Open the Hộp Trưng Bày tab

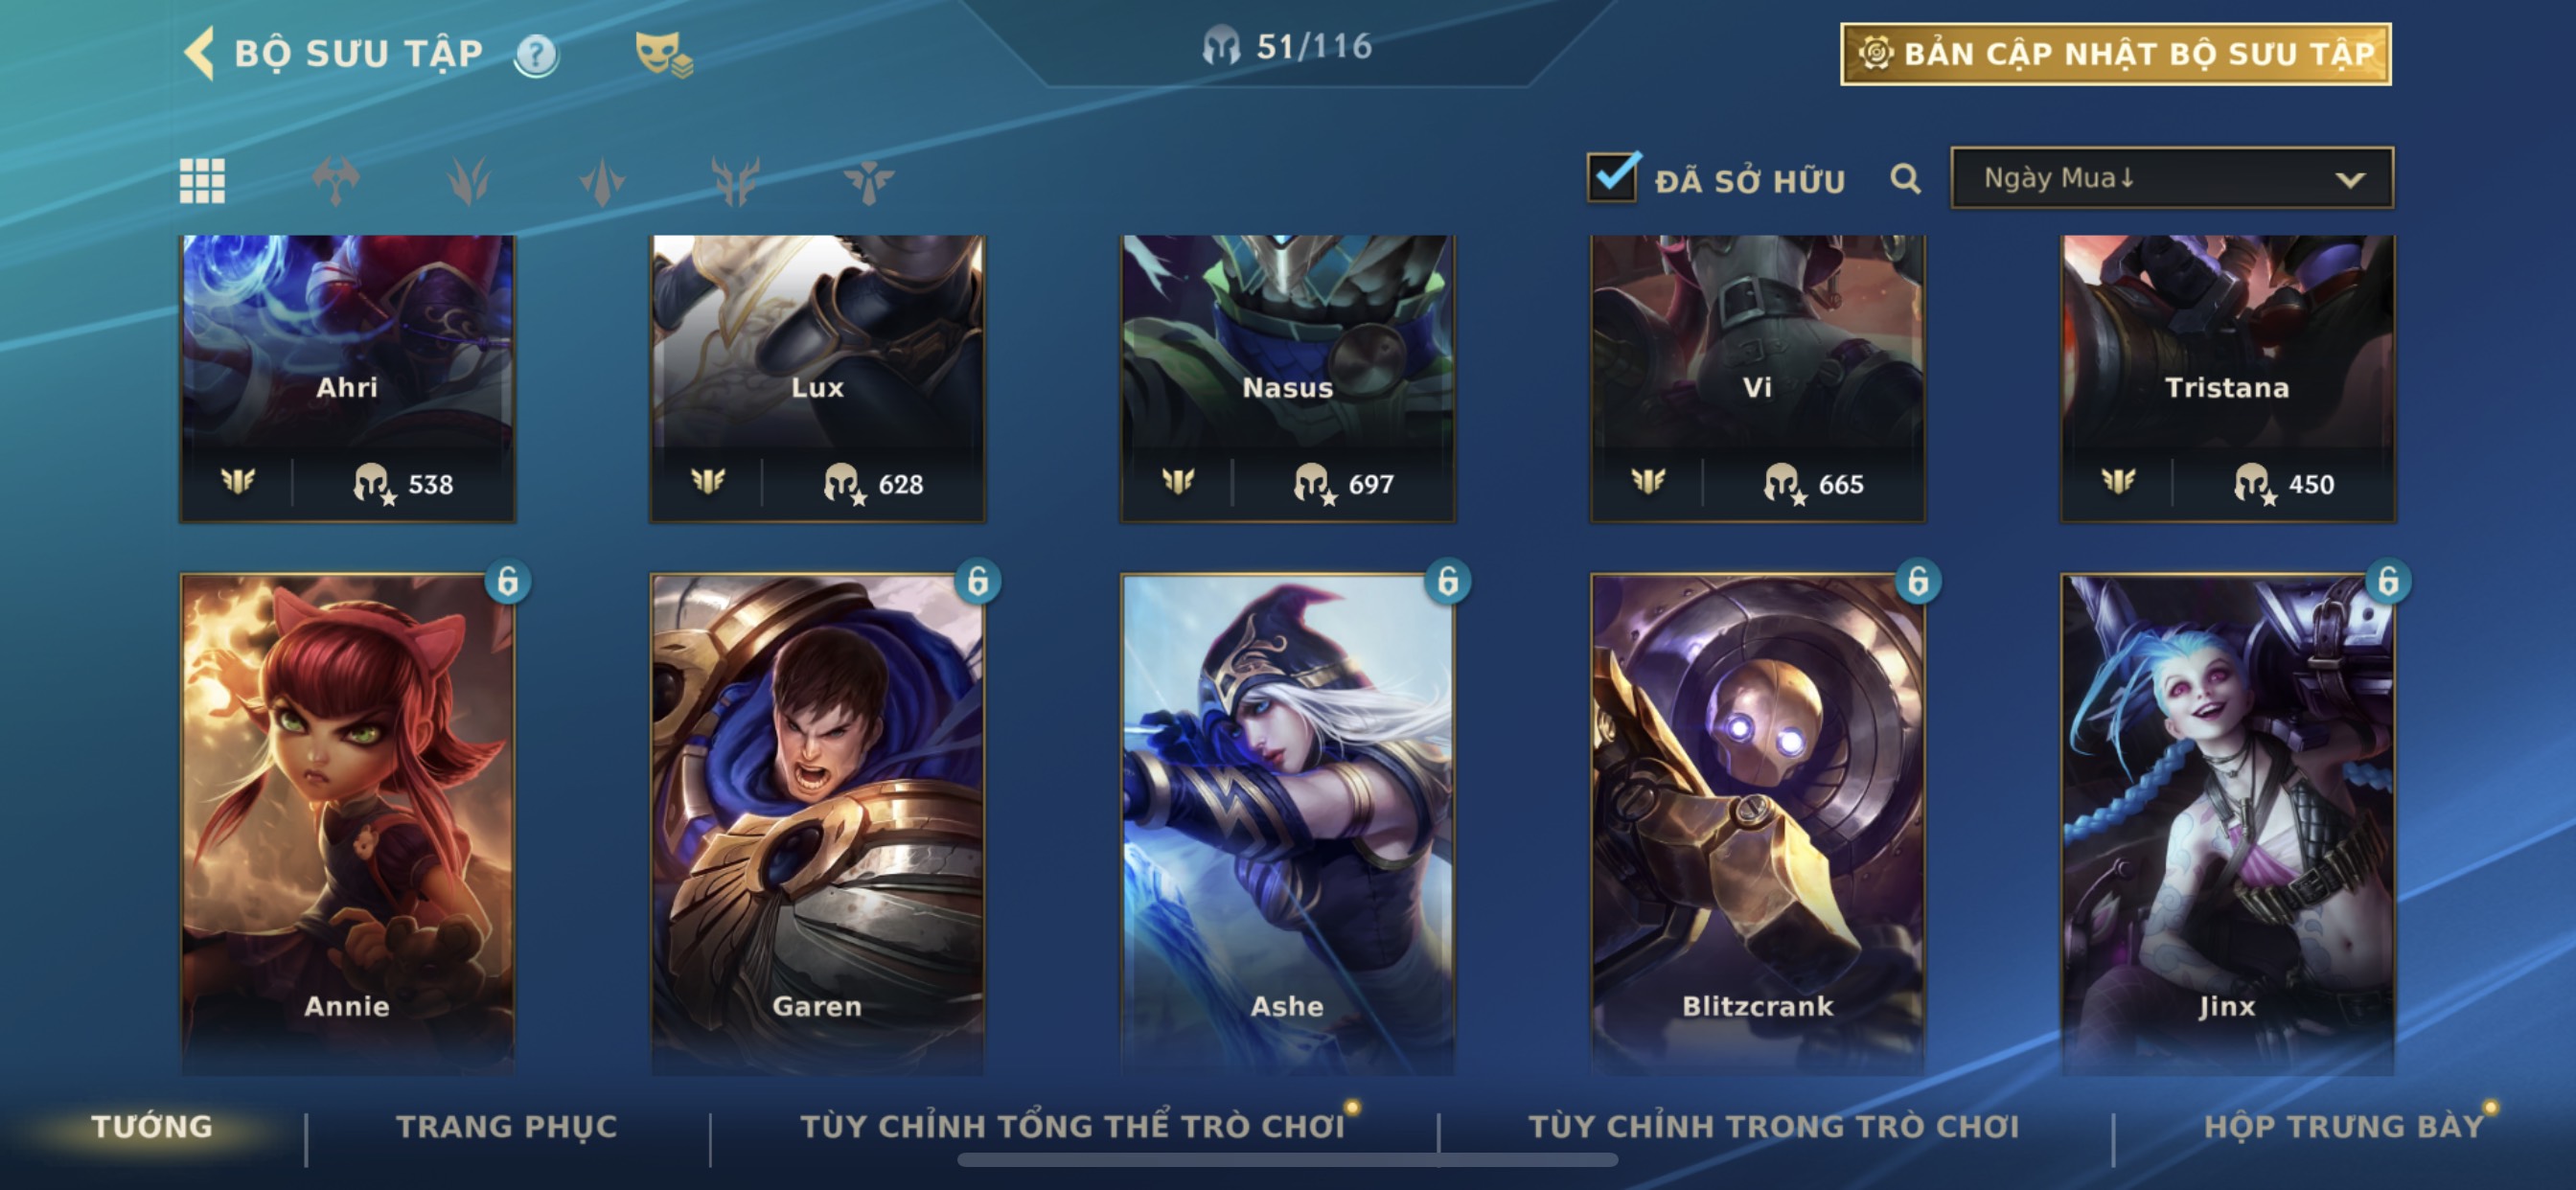(2343, 1126)
